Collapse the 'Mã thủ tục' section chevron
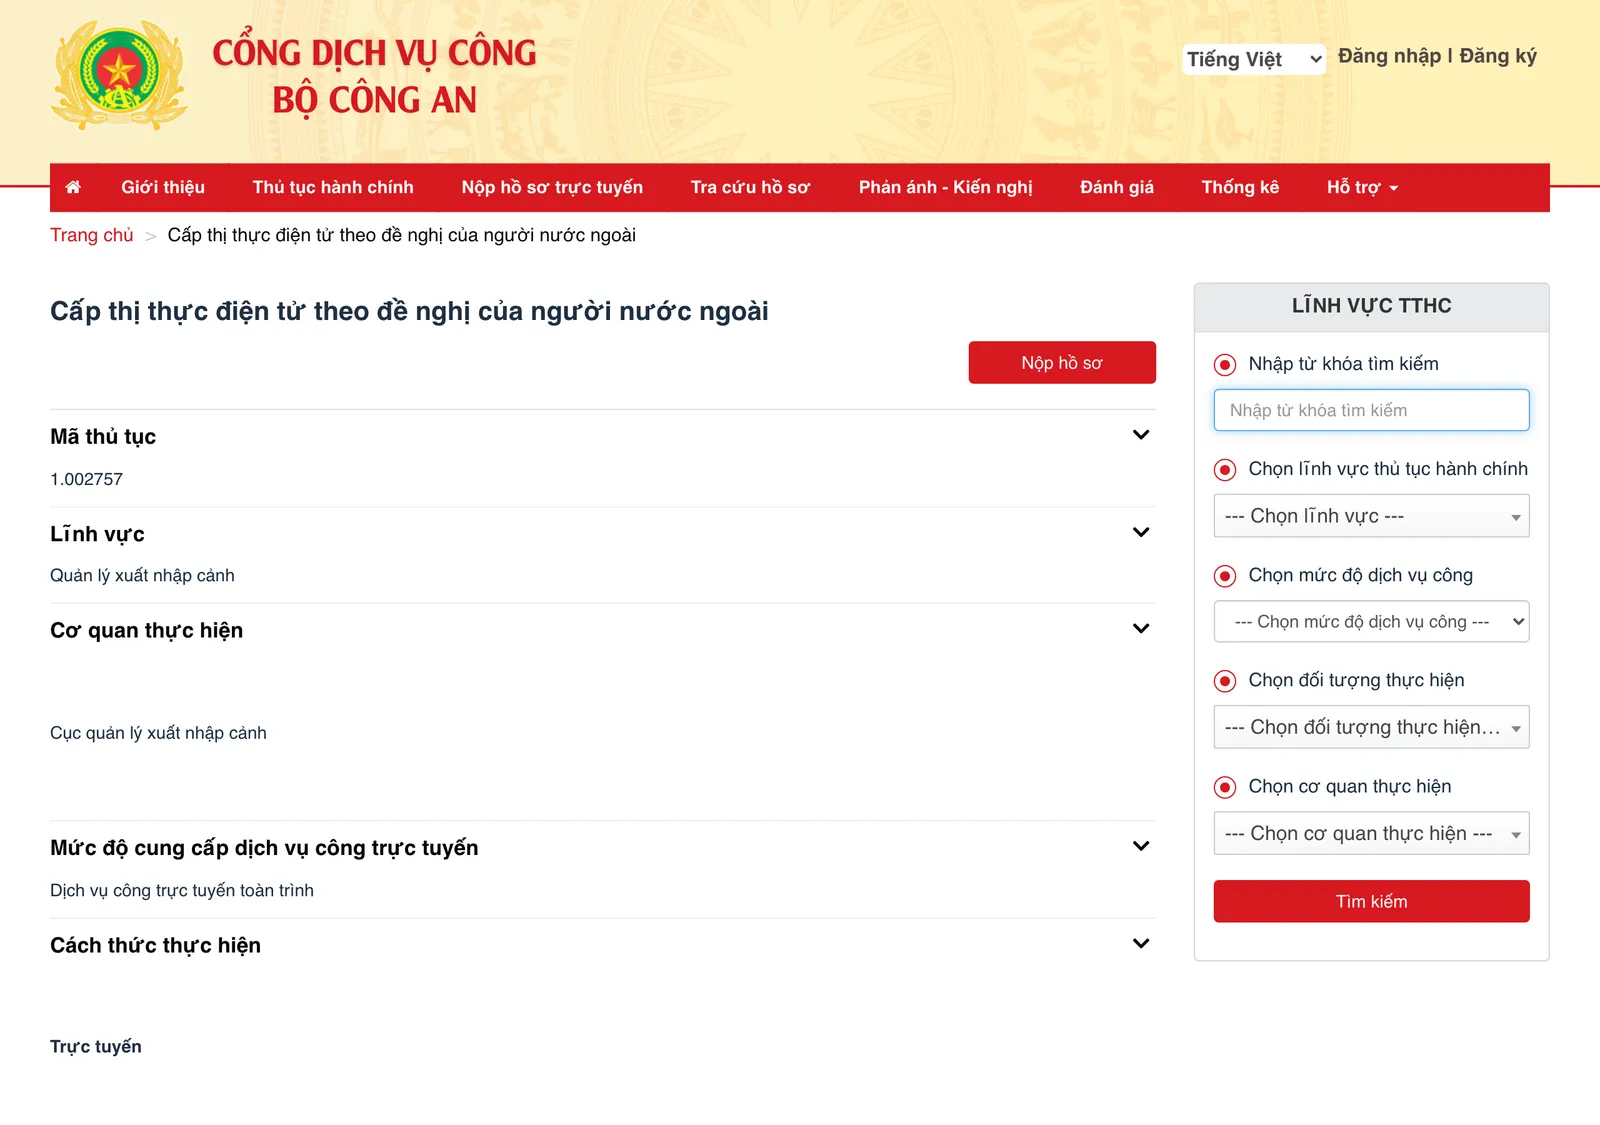Image resolution: width=1600 pixels, height=1125 pixels. tap(1141, 435)
